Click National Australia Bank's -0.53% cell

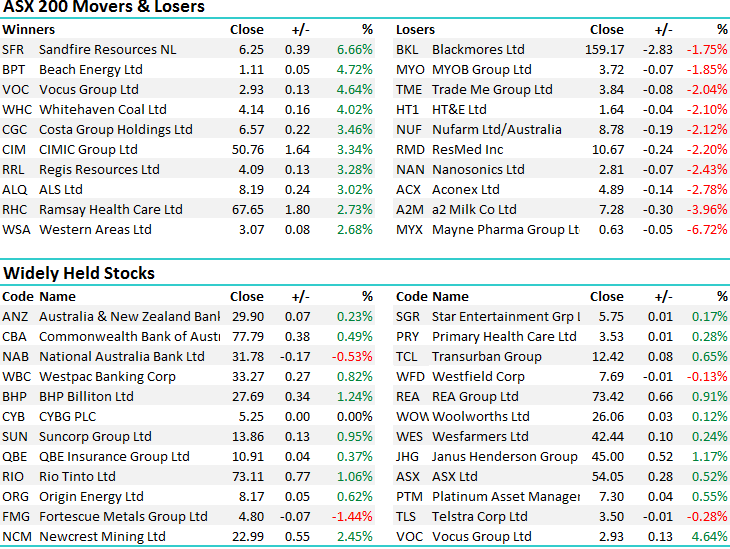[x=352, y=357]
